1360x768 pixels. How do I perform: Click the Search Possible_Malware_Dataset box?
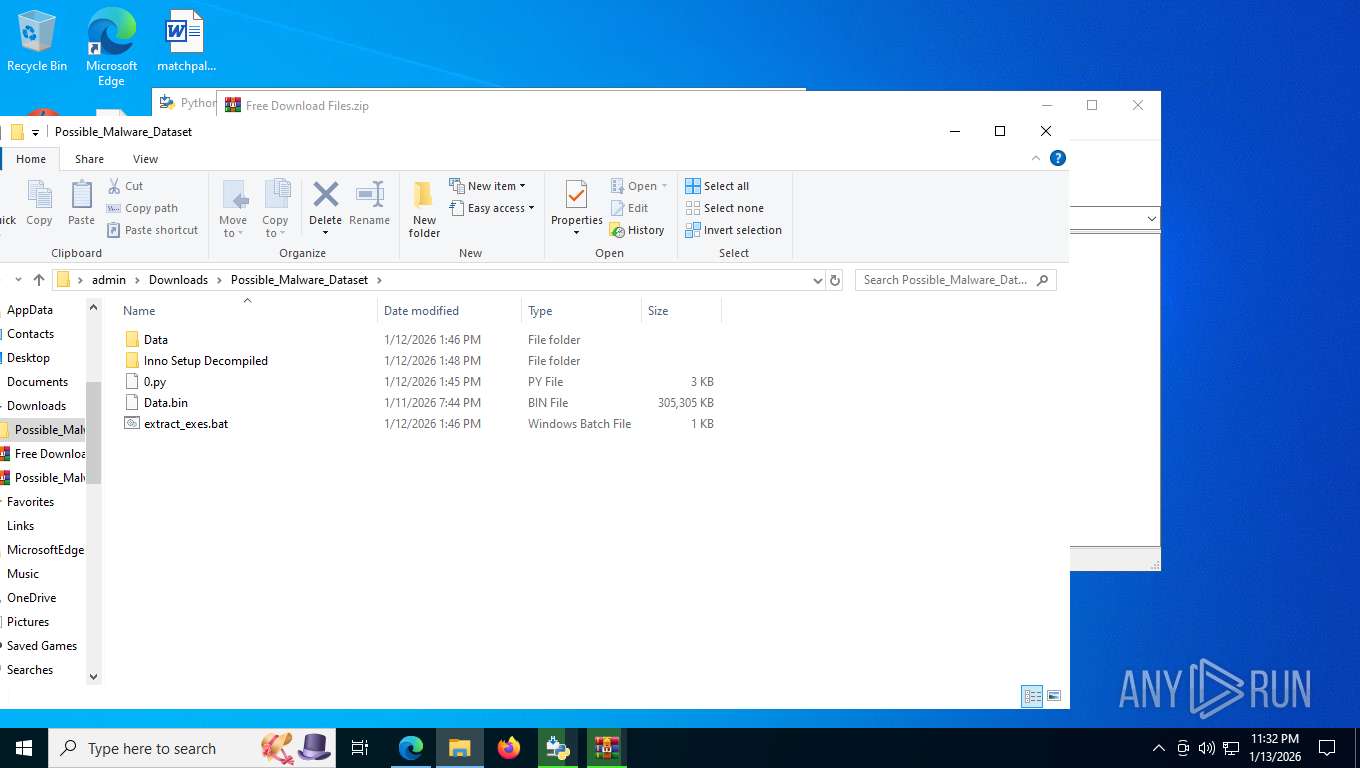click(955, 280)
